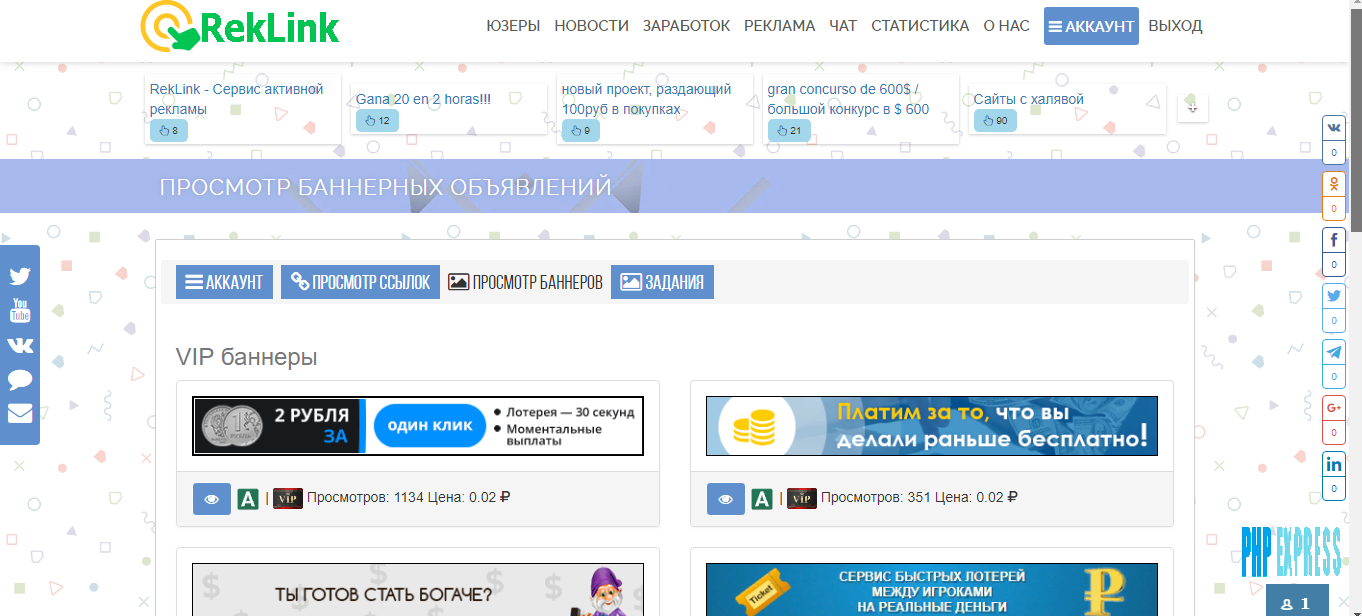Click the 'Ты готов стать богаче?' banner

(x=418, y=590)
